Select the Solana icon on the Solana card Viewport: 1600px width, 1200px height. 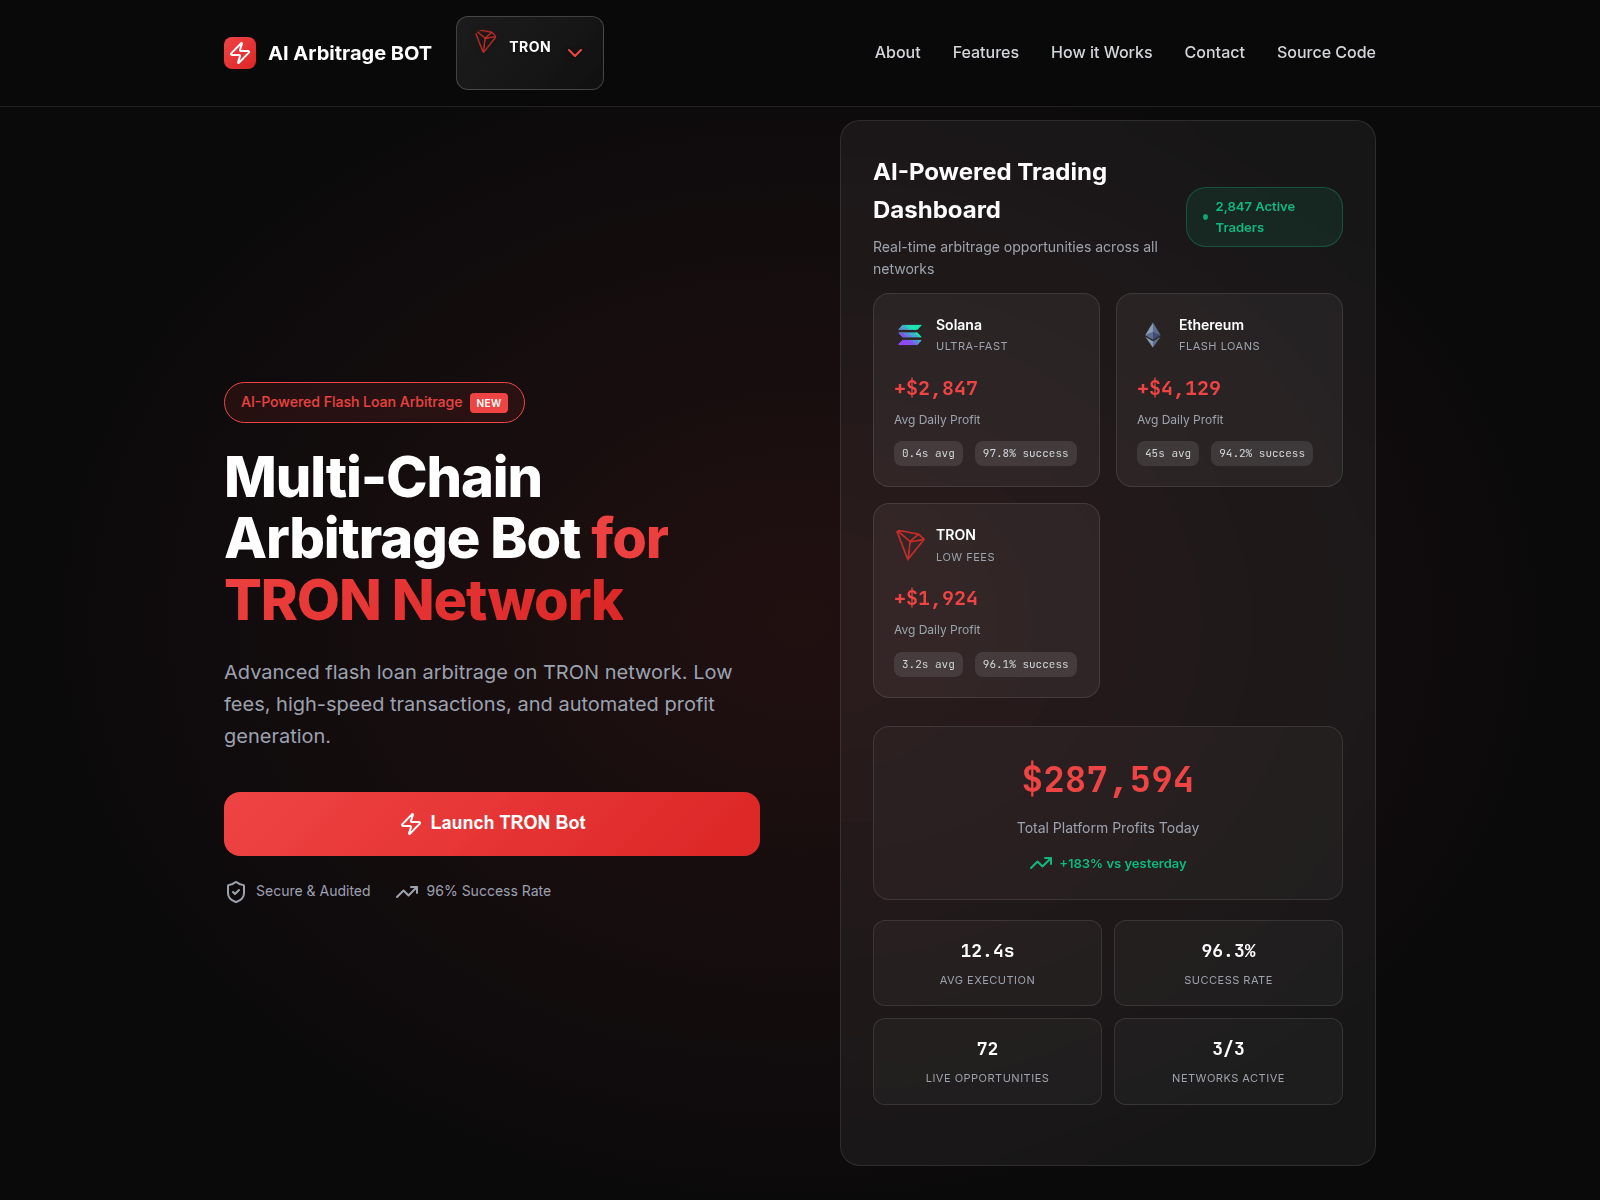click(910, 335)
